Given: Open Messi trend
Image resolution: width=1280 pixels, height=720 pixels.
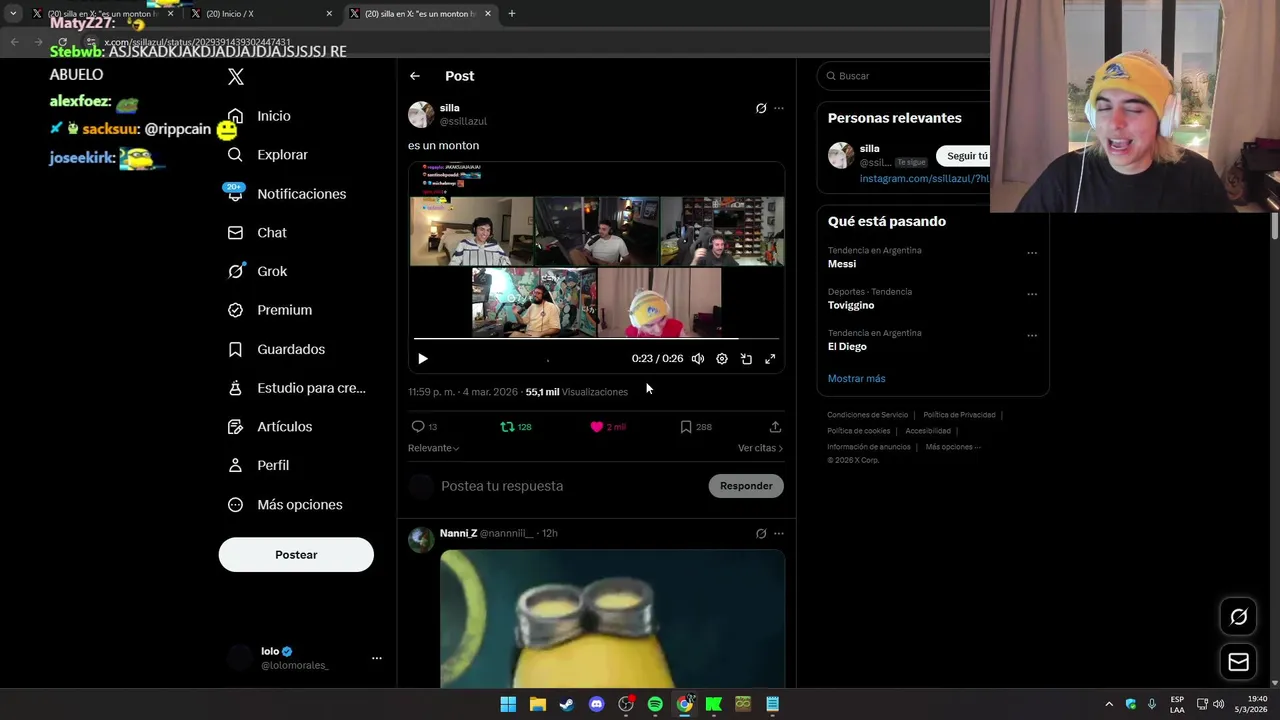Looking at the screenshot, I should pos(842,264).
